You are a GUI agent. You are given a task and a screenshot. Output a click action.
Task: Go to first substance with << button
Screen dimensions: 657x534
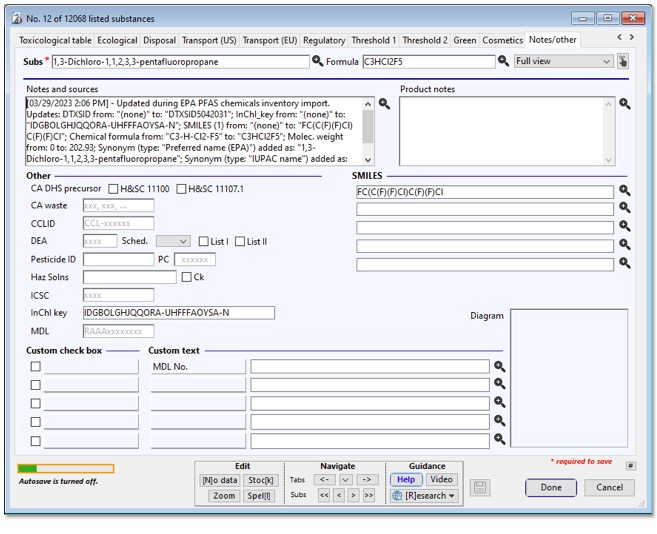(x=324, y=495)
